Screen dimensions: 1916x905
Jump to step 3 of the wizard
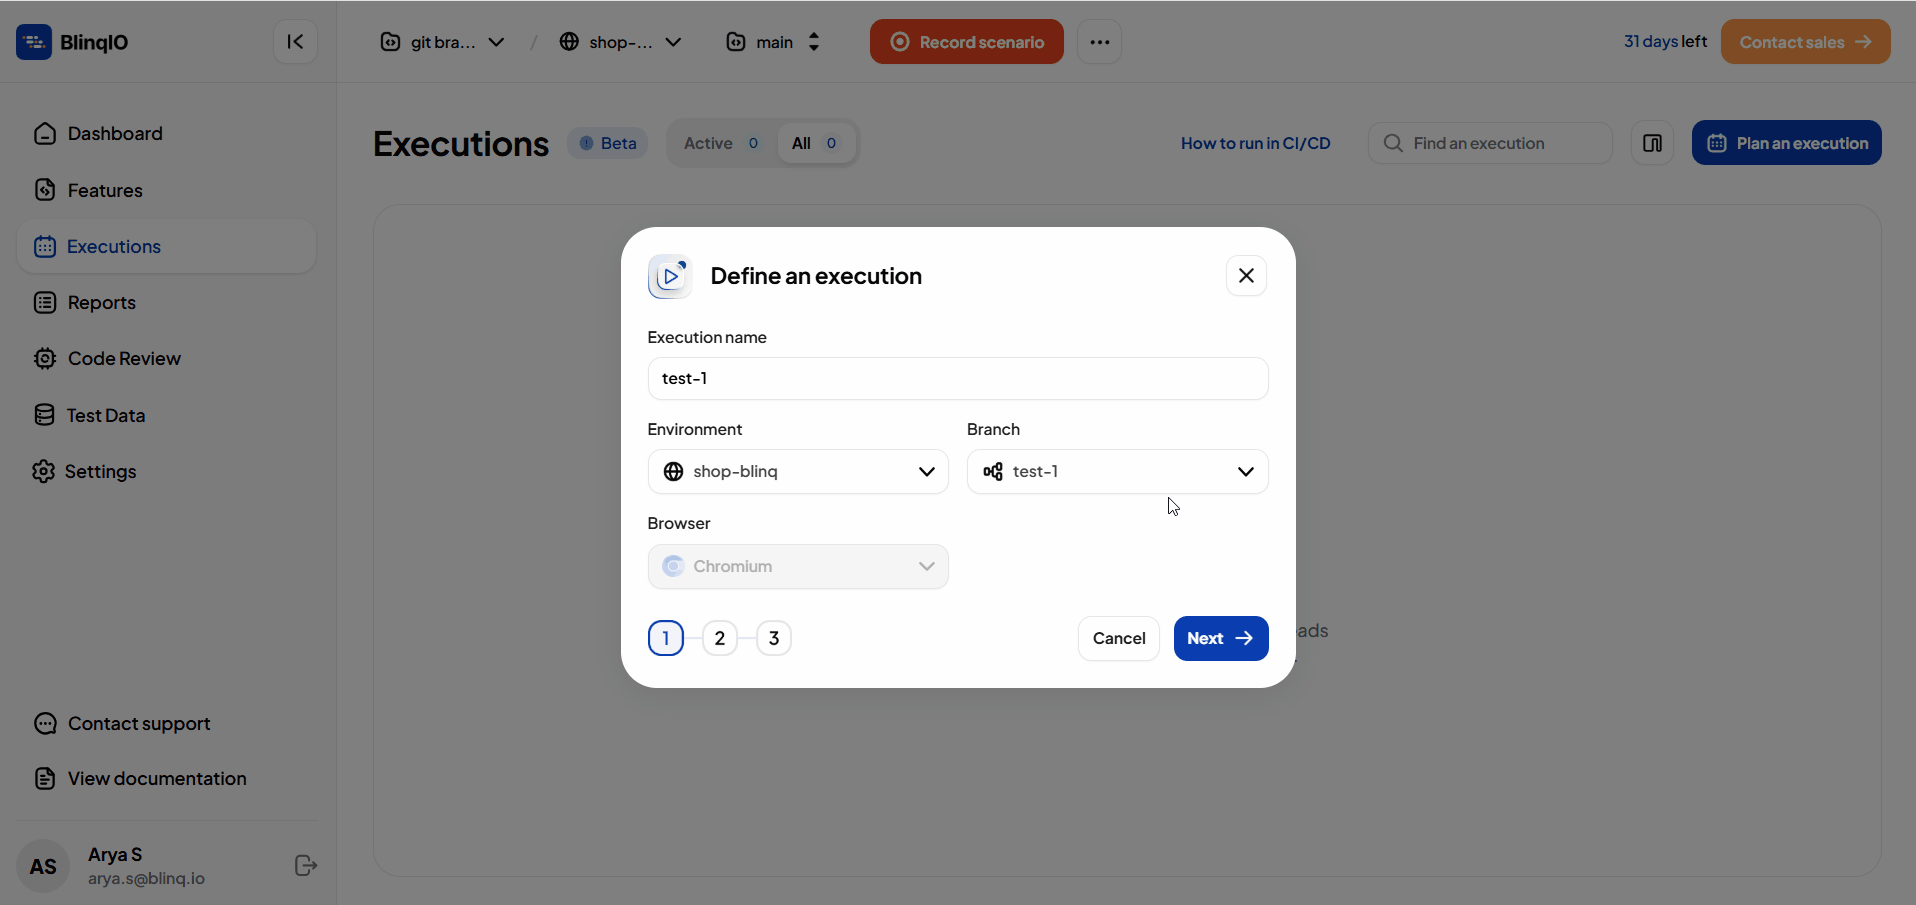click(774, 638)
